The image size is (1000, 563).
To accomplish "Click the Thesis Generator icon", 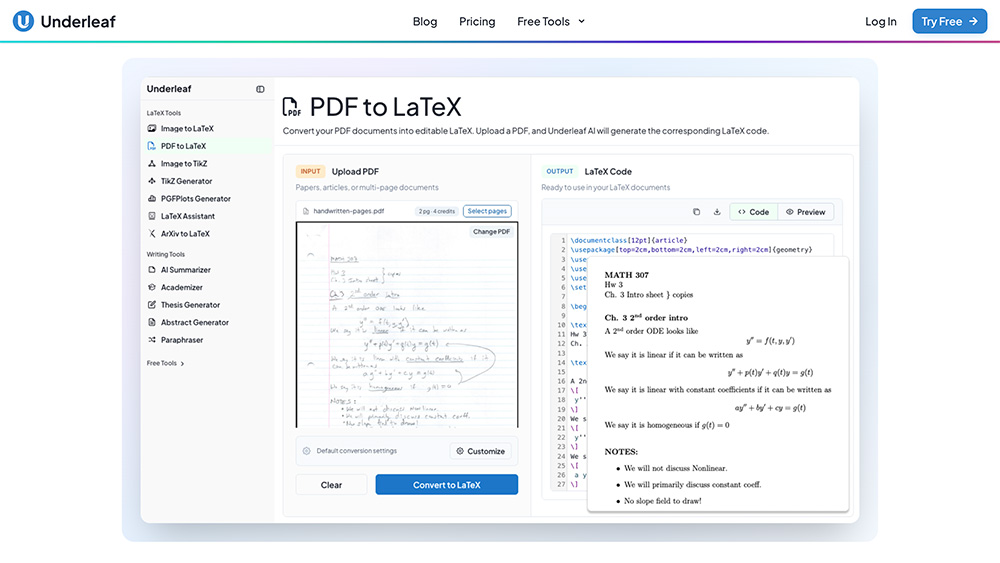I will tap(152, 305).
